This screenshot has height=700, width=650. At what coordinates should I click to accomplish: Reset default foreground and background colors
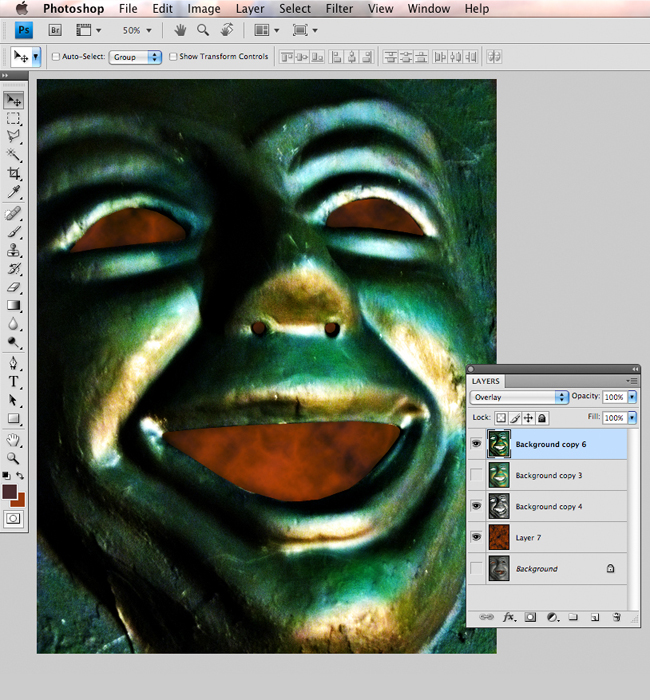point(6,475)
